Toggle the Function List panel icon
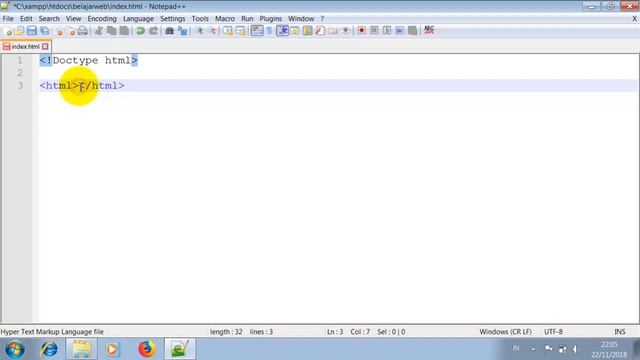640x360 pixels. tap(320, 31)
